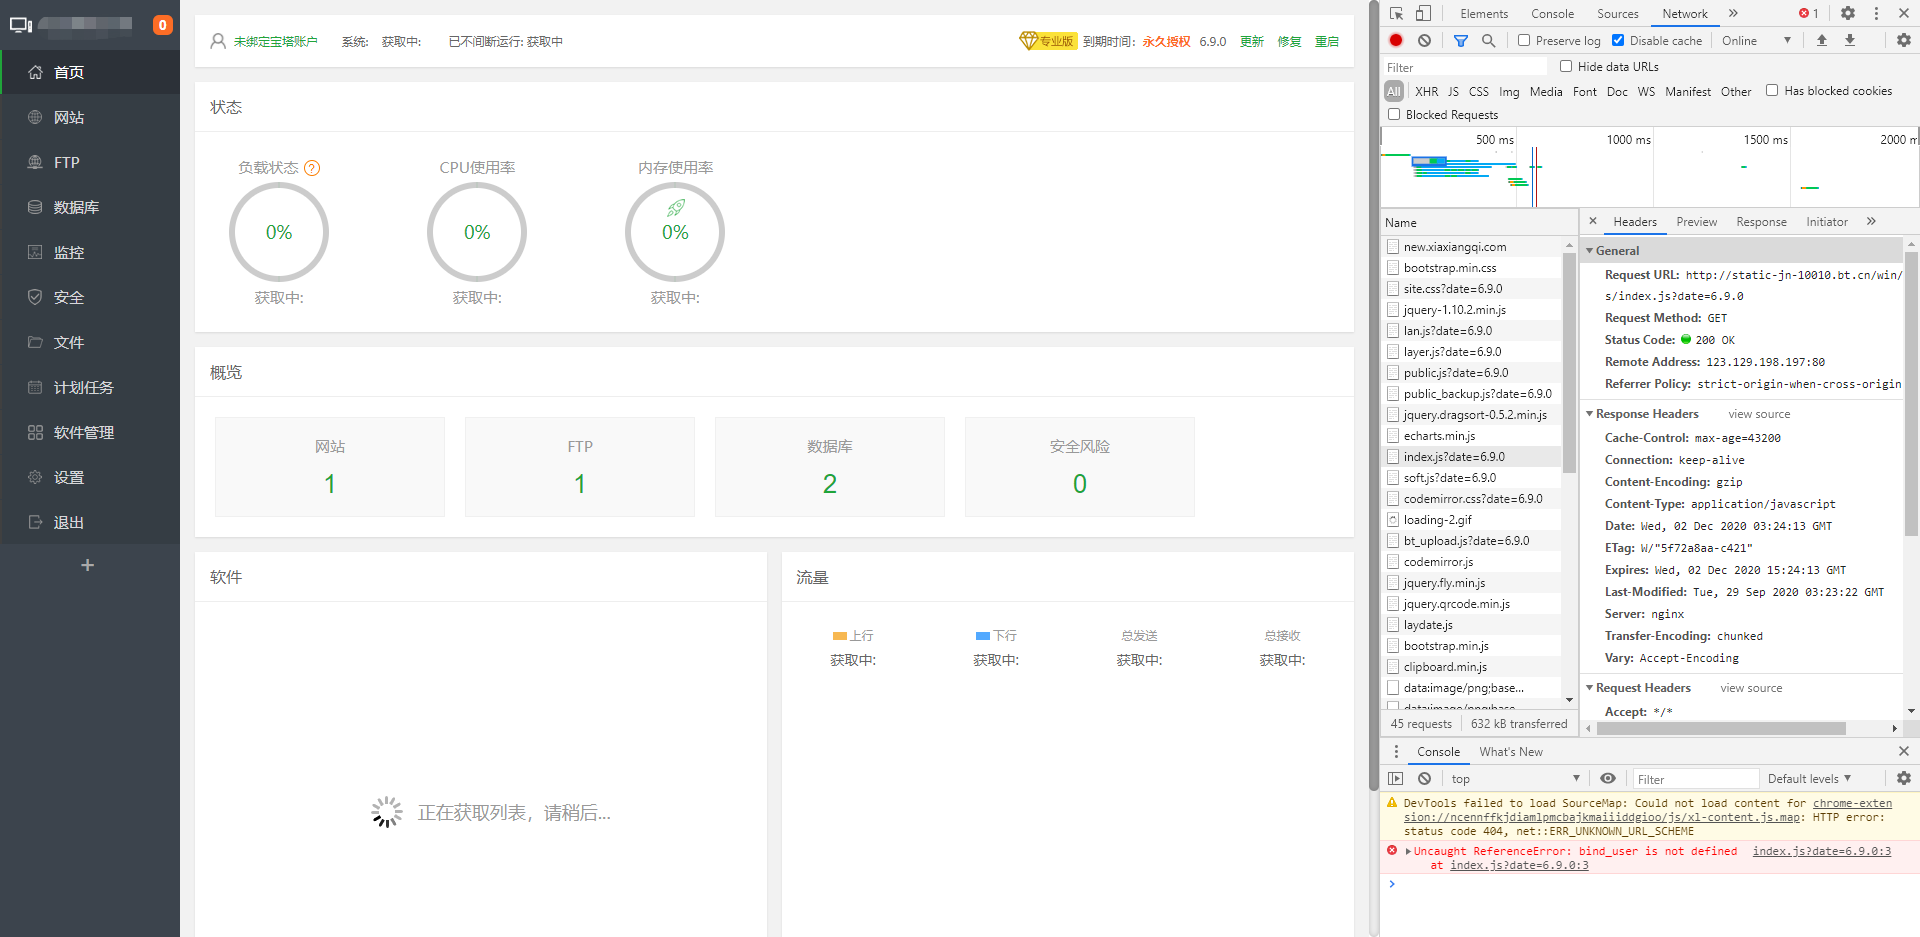Click the 修复 repair link
The image size is (1920, 937).
1290,41
